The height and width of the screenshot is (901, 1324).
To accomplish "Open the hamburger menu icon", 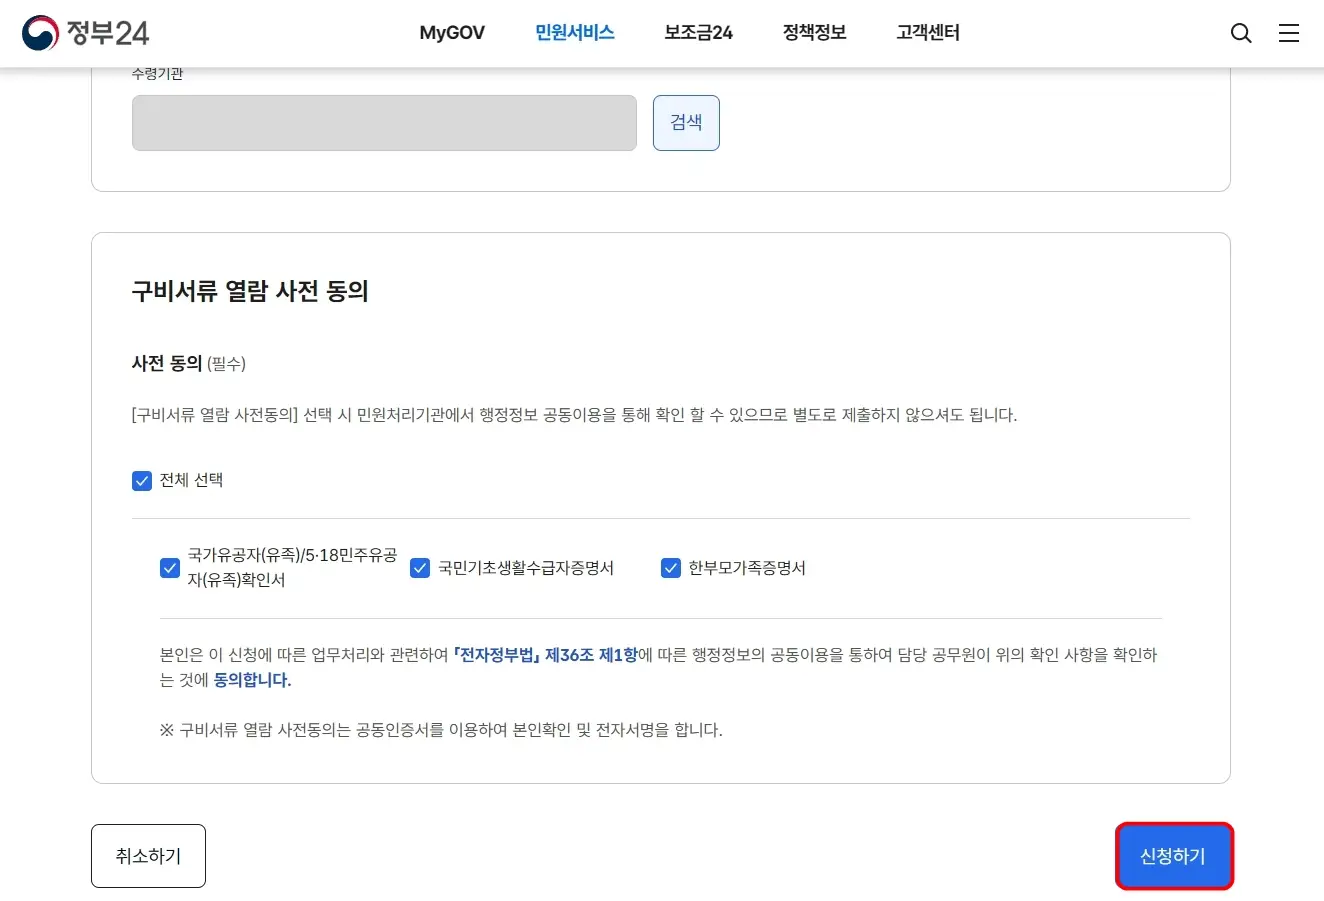I will click(x=1289, y=33).
